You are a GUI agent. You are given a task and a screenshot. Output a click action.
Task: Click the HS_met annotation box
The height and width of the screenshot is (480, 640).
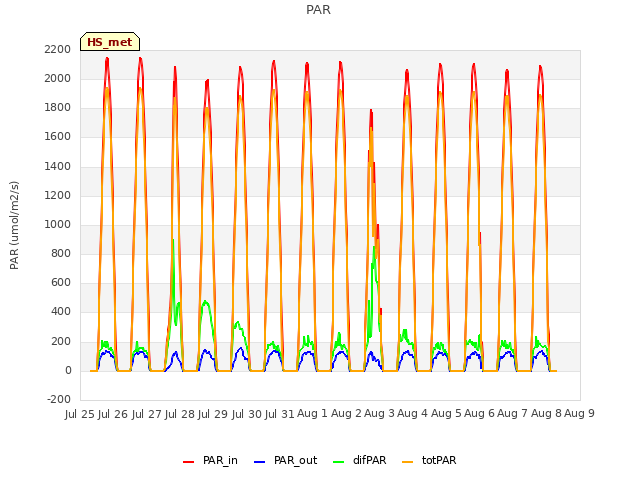tap(110, 42)
